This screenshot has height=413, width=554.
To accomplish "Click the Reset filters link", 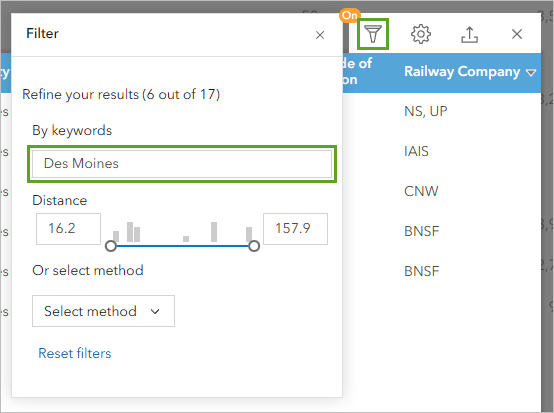I will click(75, 353).
